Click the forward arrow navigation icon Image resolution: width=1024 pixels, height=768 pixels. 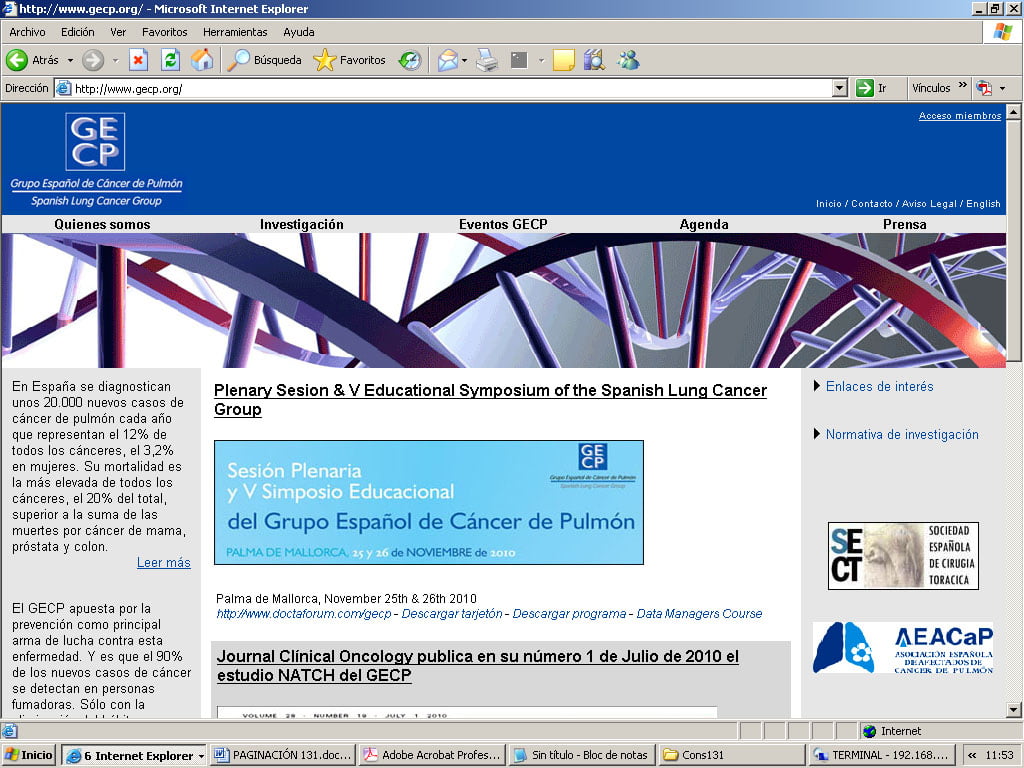[93, 60]
